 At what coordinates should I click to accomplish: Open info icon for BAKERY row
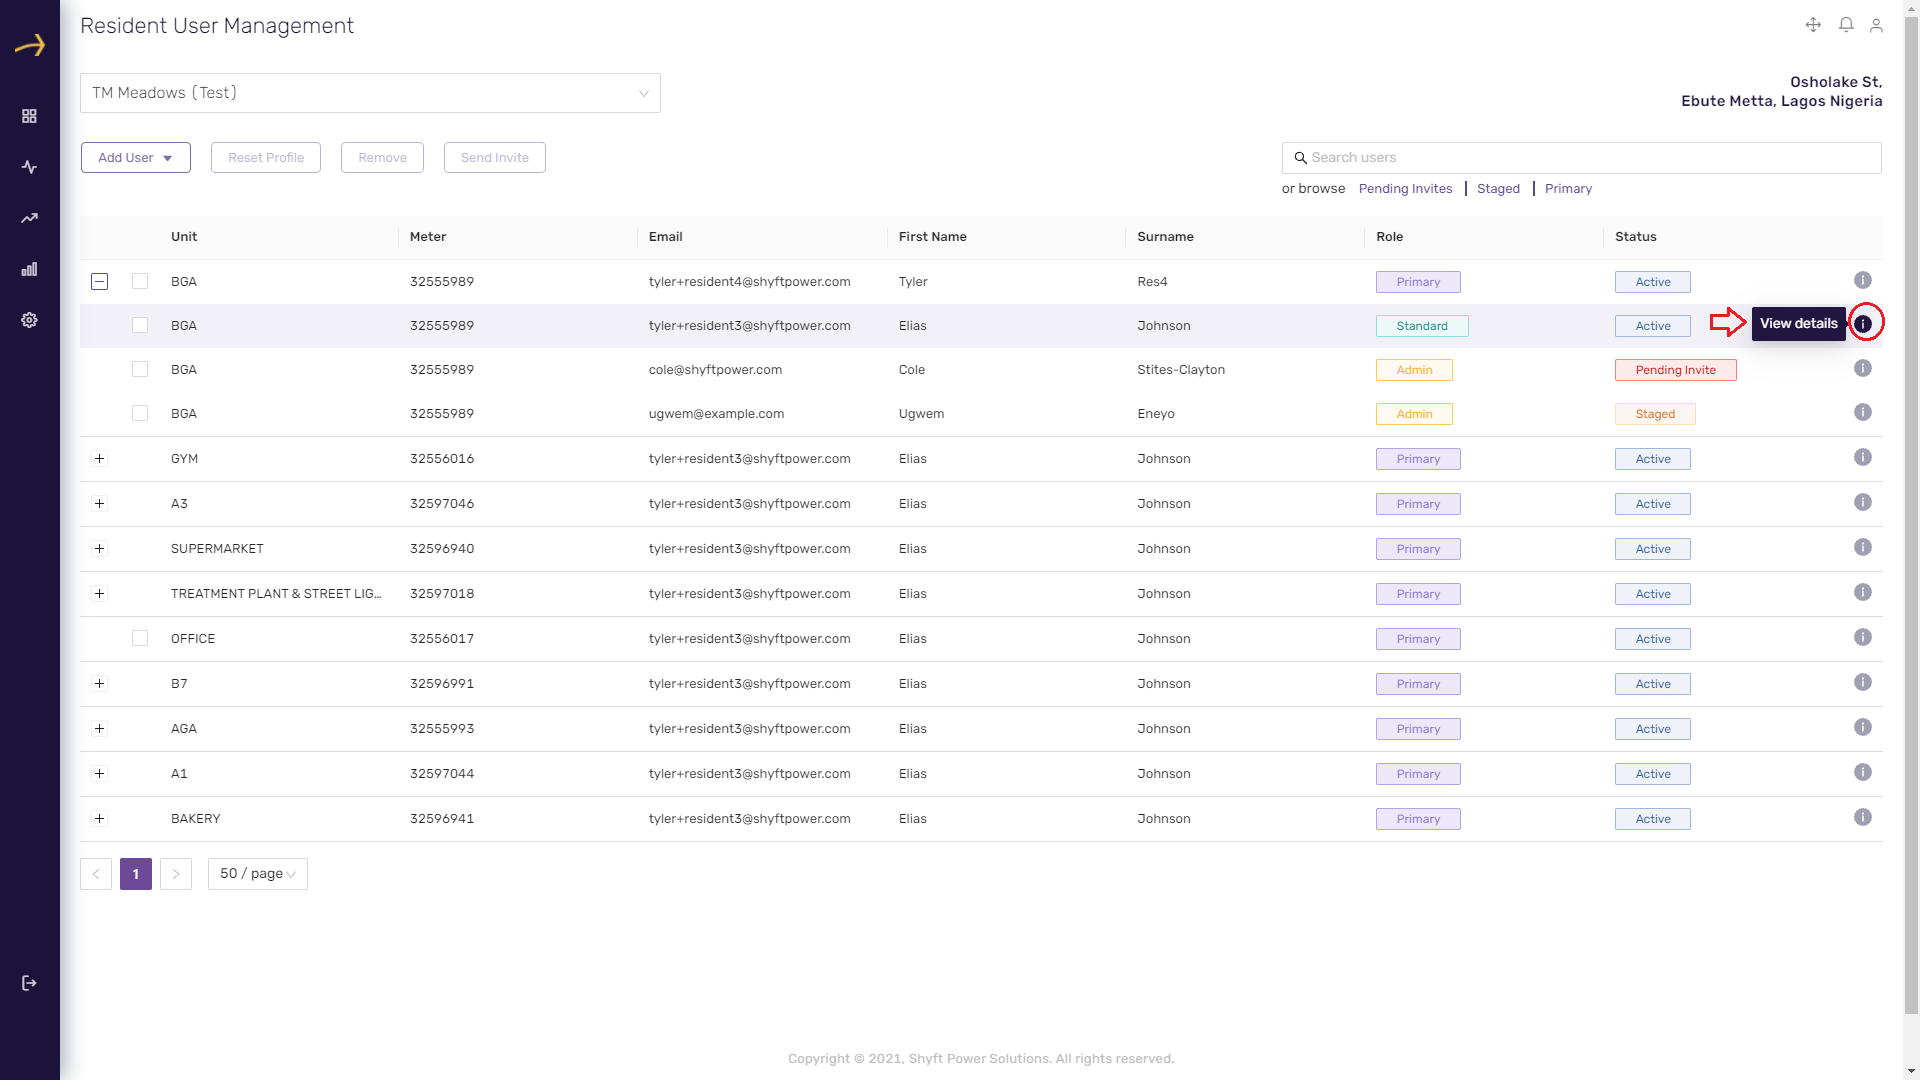pyautogui.click(x=1862, y=817)
